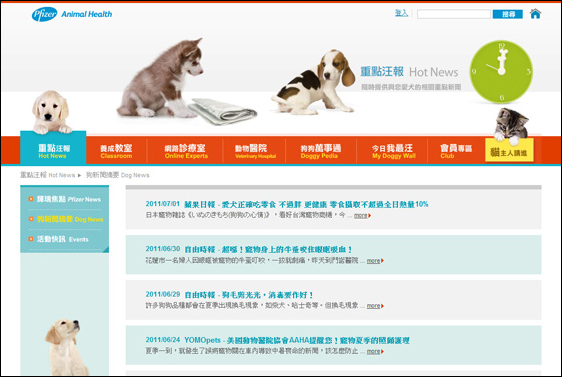Open the Classroom navigation tab
This screenshot has width=562, height=377.
[x=116, y=151]
